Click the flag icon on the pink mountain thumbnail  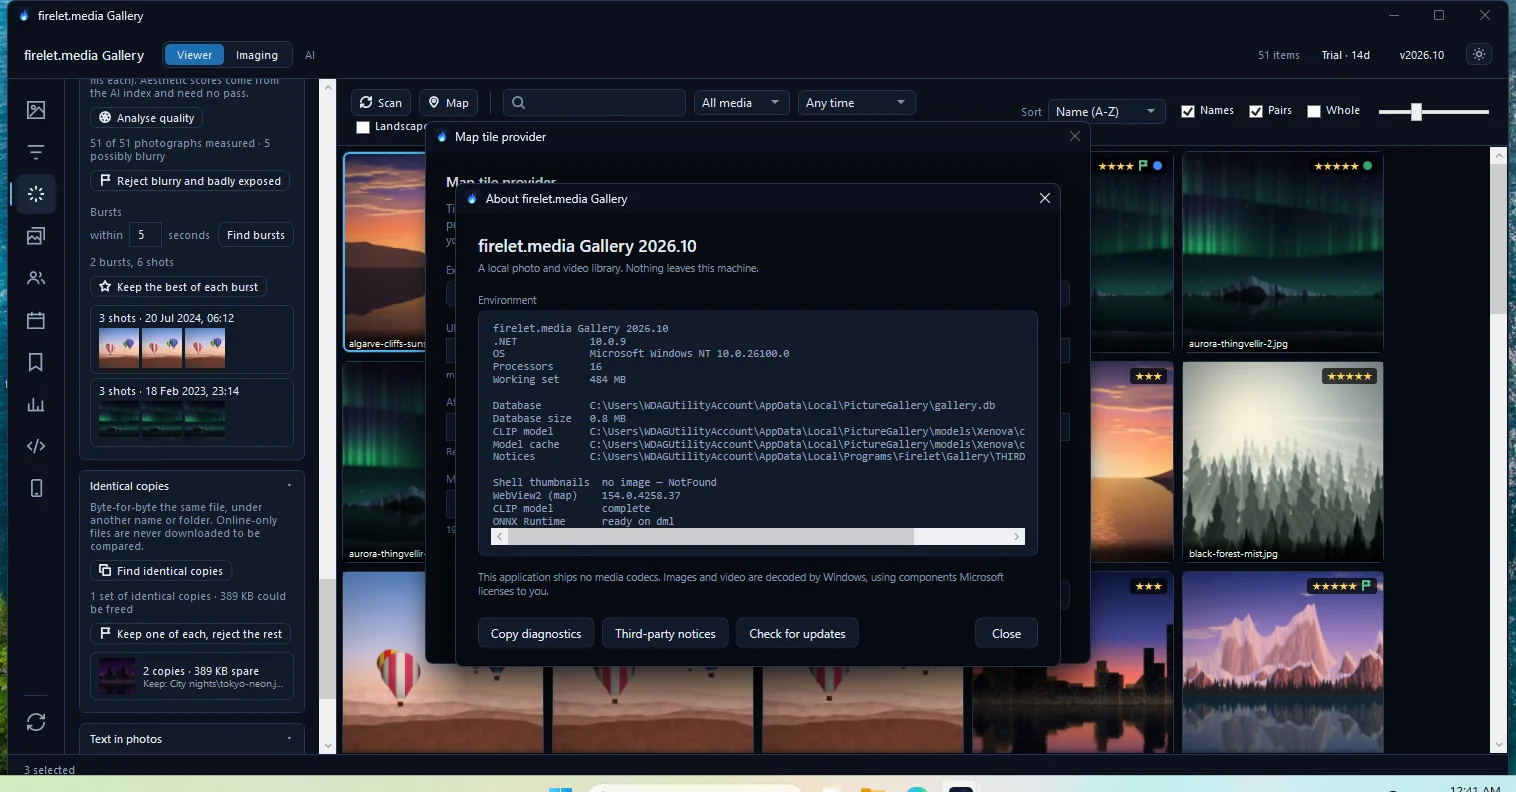[1367, 586]
